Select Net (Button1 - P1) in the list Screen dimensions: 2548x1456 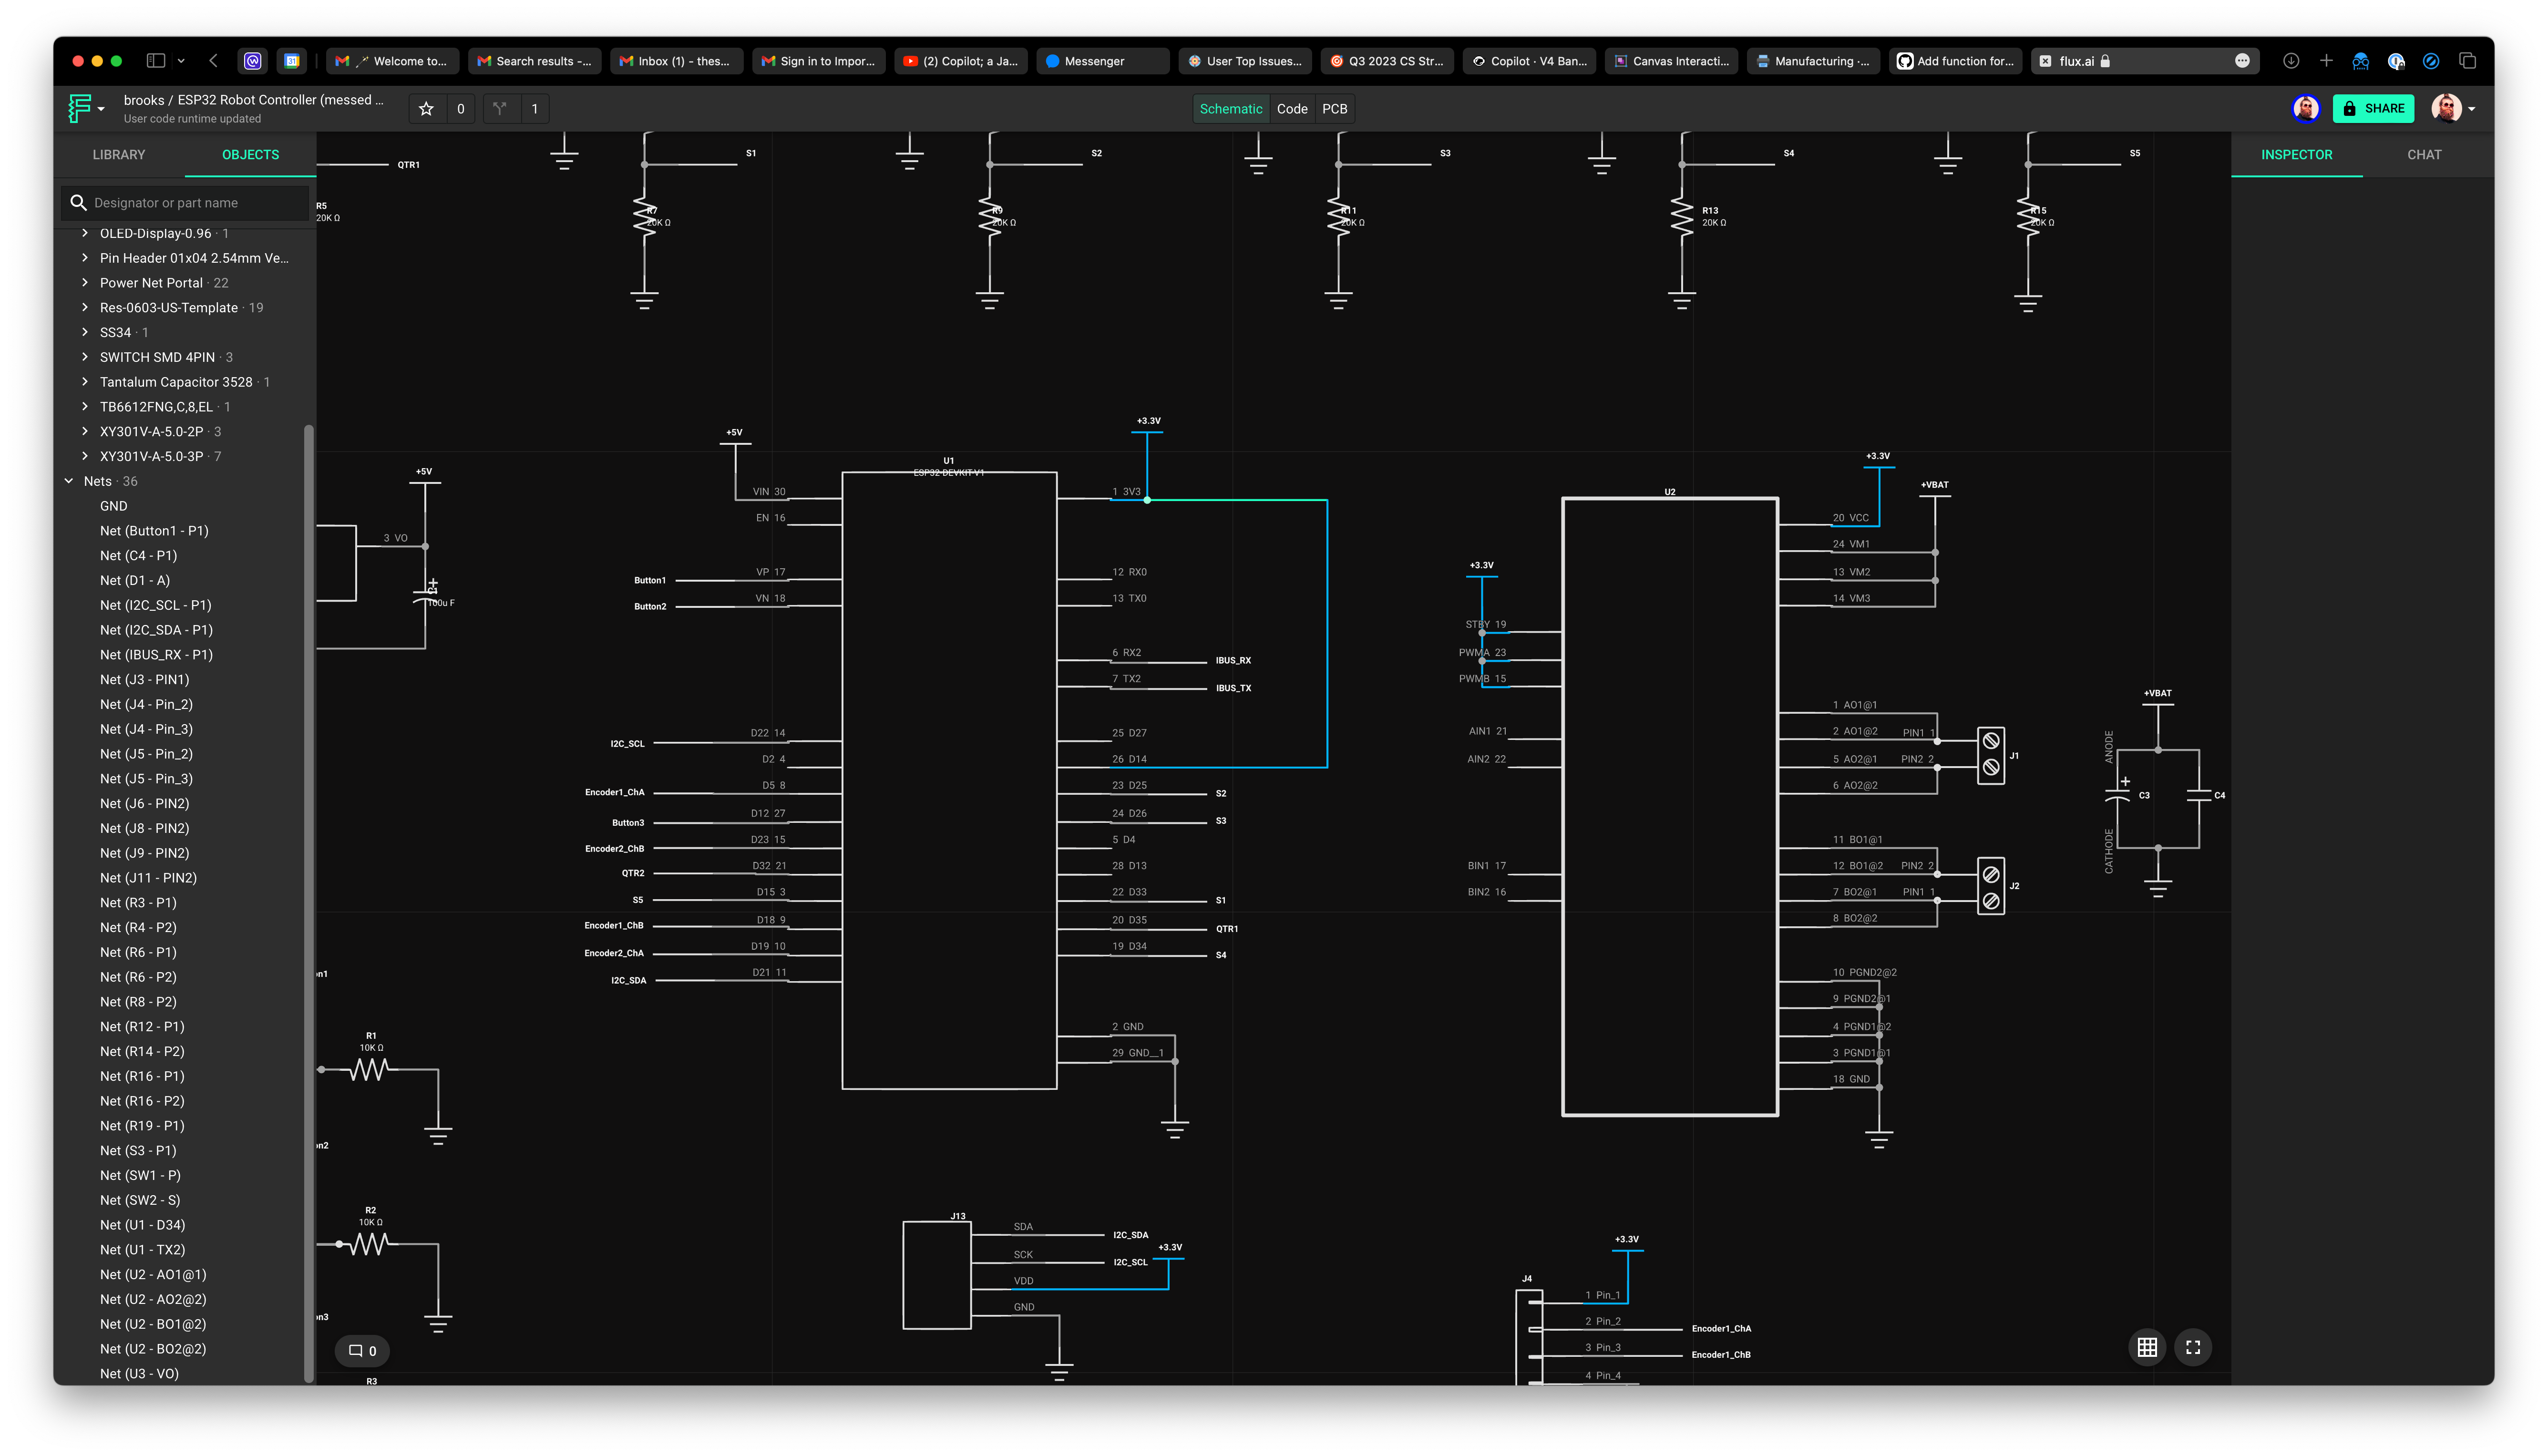tap(154, 531)
